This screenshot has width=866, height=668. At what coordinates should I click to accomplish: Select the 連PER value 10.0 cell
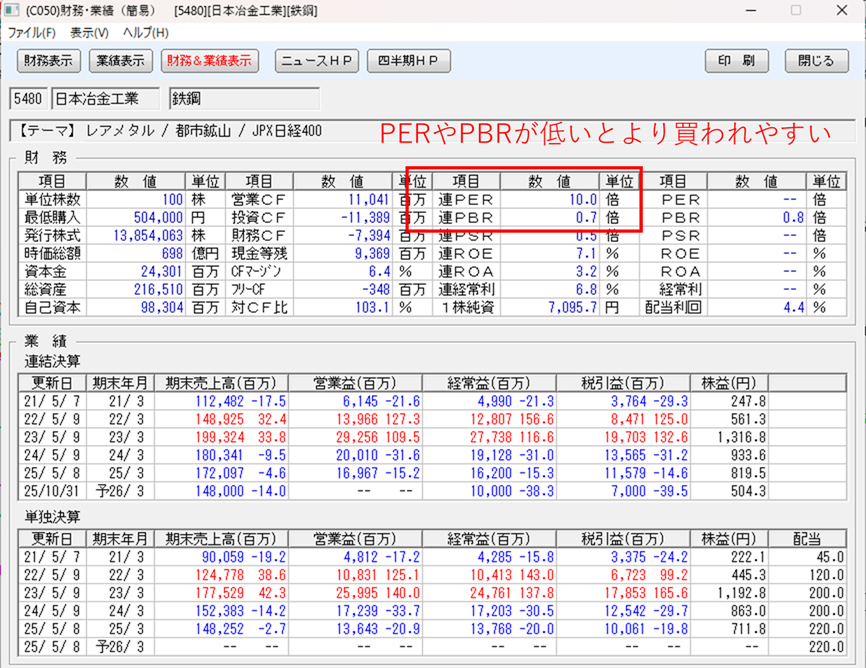550,199
